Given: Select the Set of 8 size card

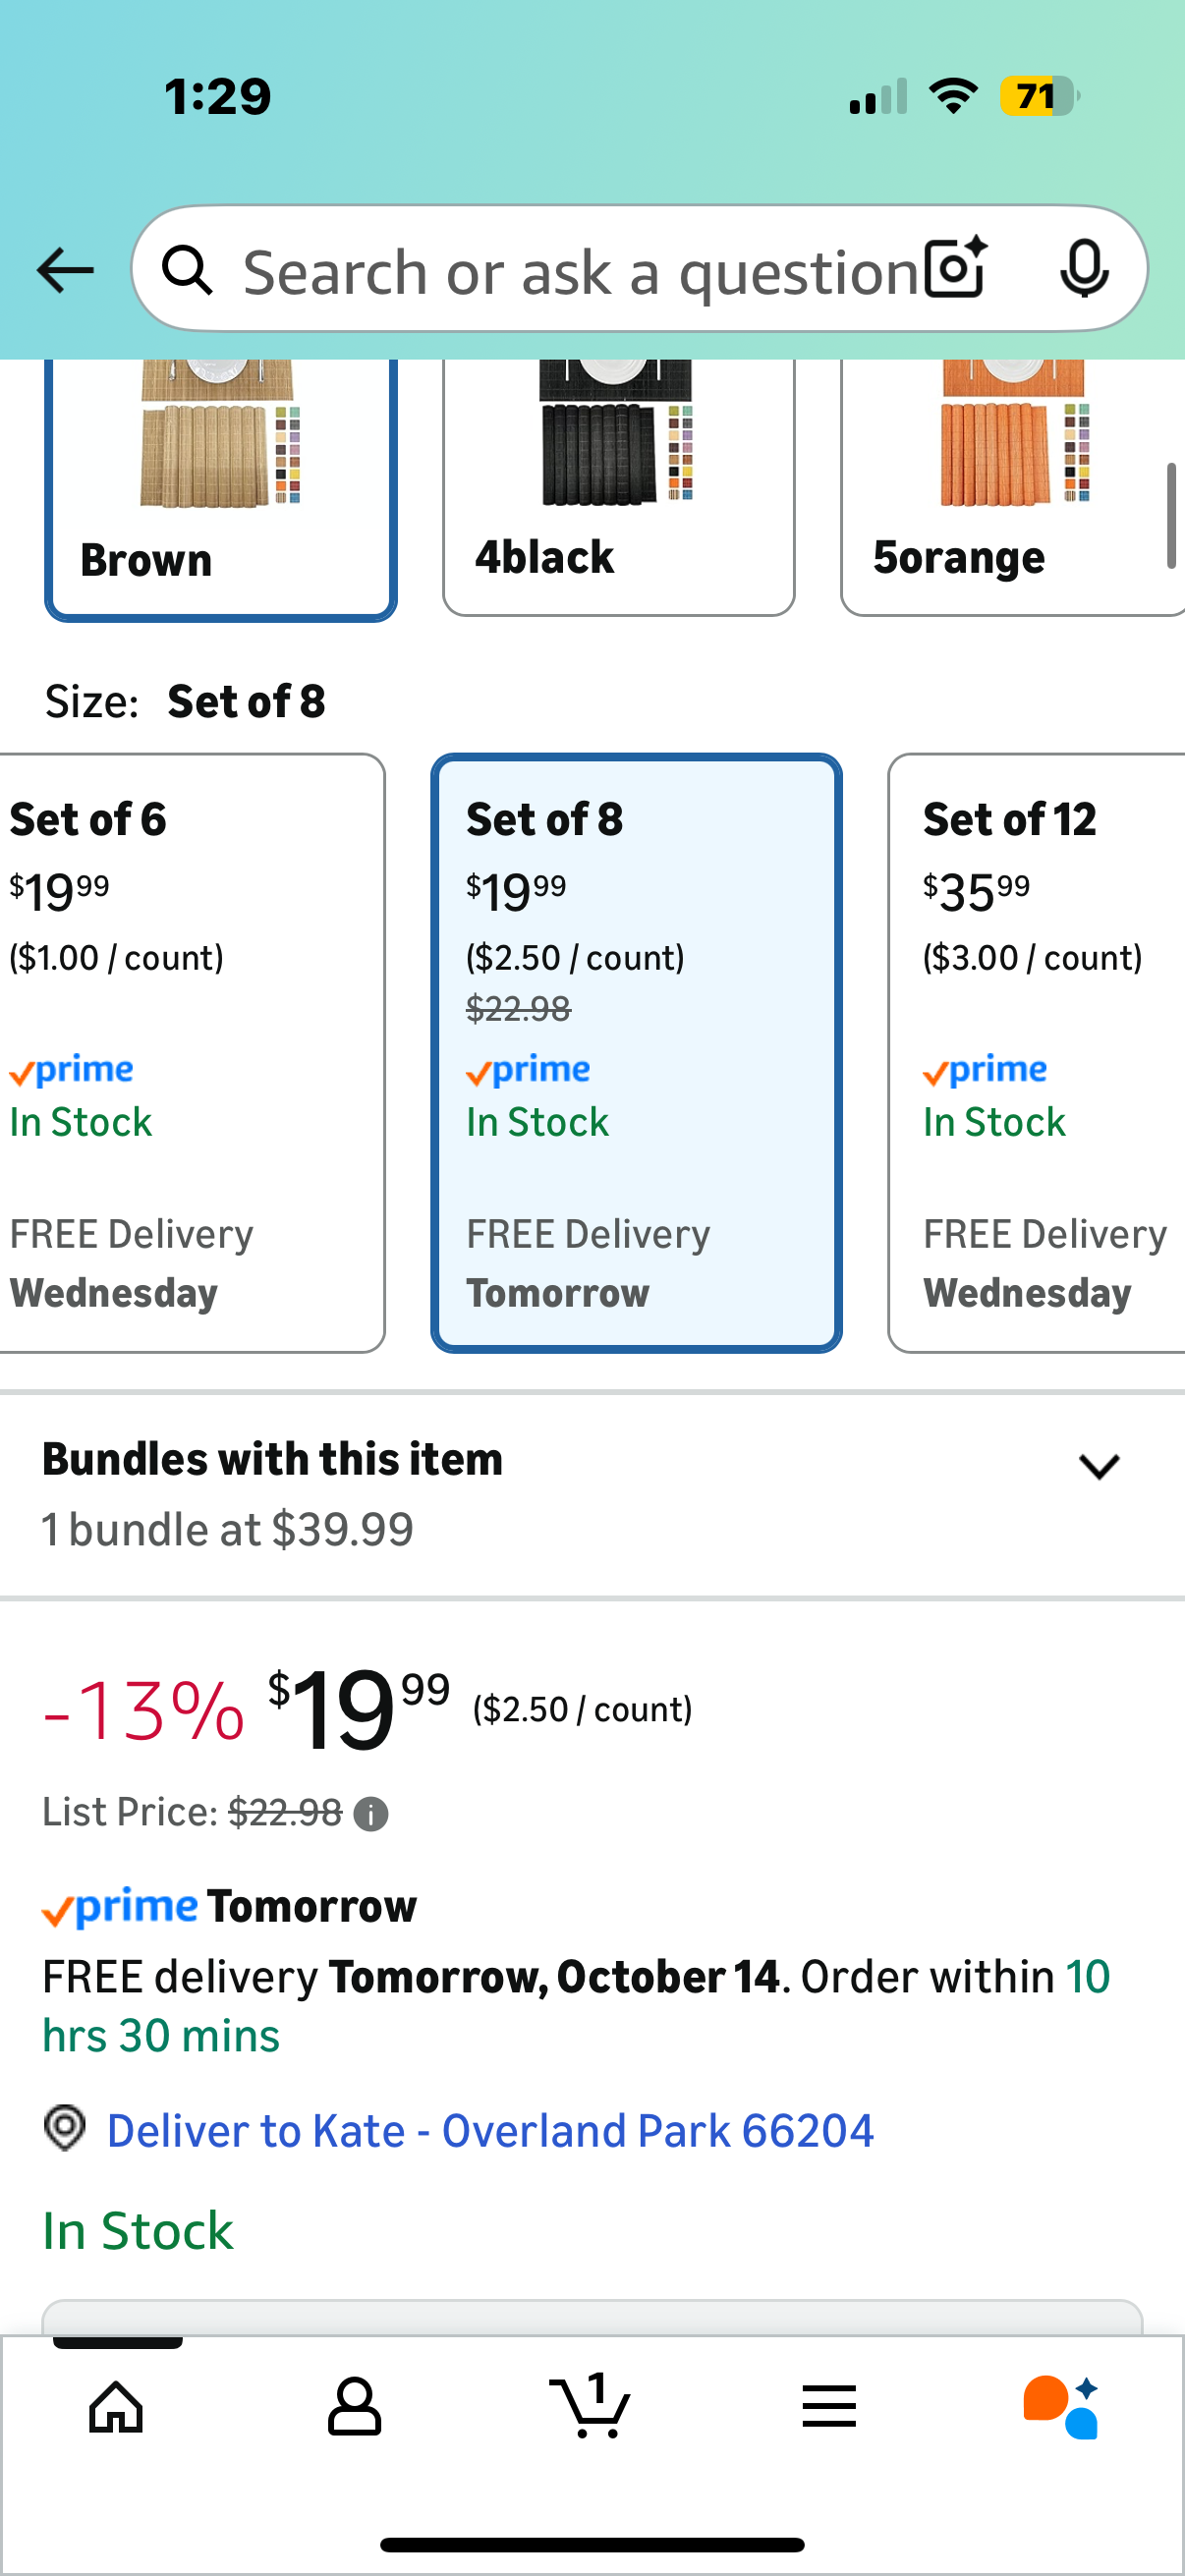Looking at the screenshot, I should pos(636,1052).
